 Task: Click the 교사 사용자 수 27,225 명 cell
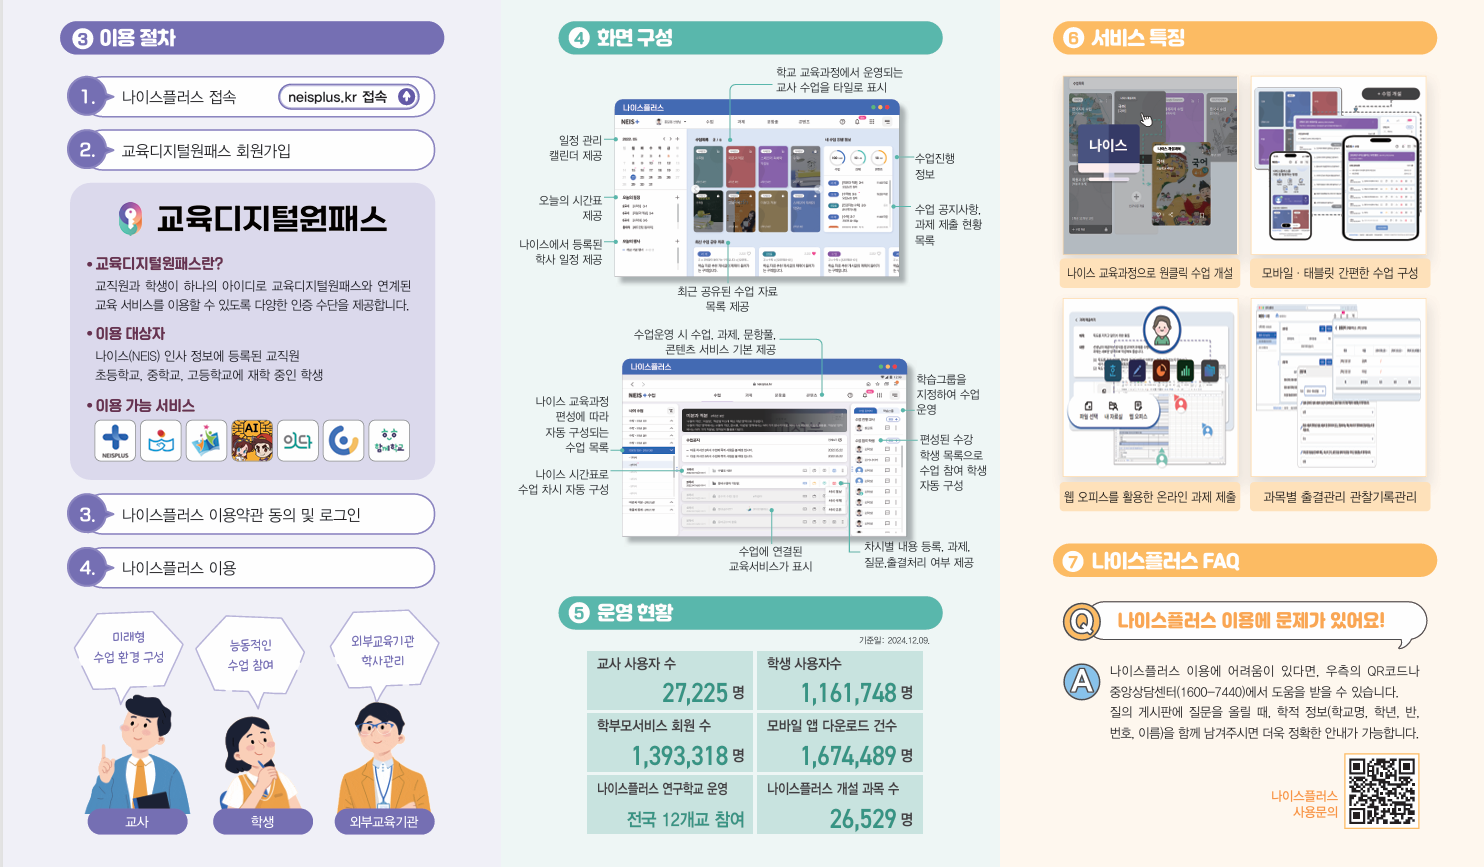point(670,680)
